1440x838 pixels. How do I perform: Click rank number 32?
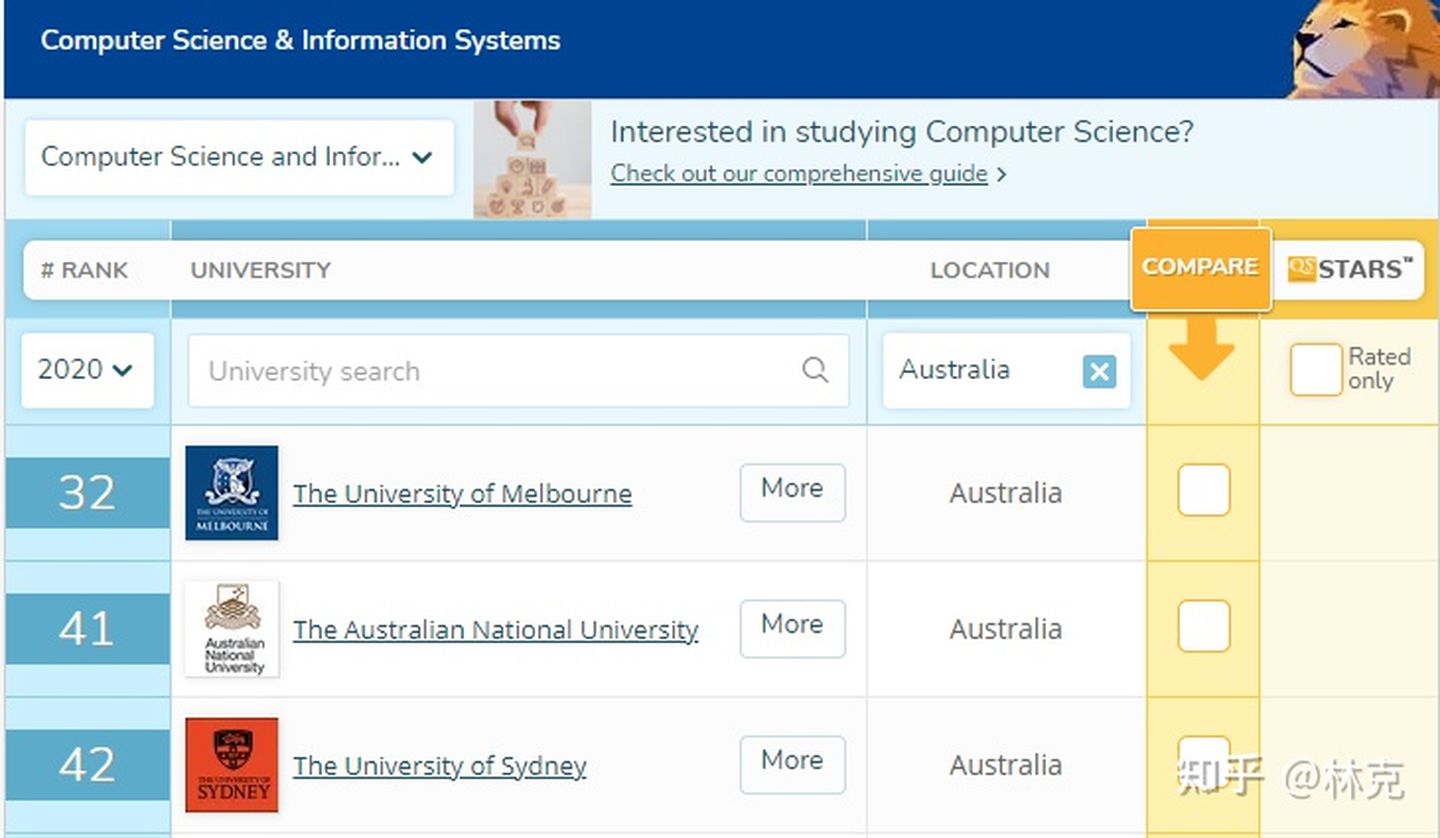click(87, 493)
